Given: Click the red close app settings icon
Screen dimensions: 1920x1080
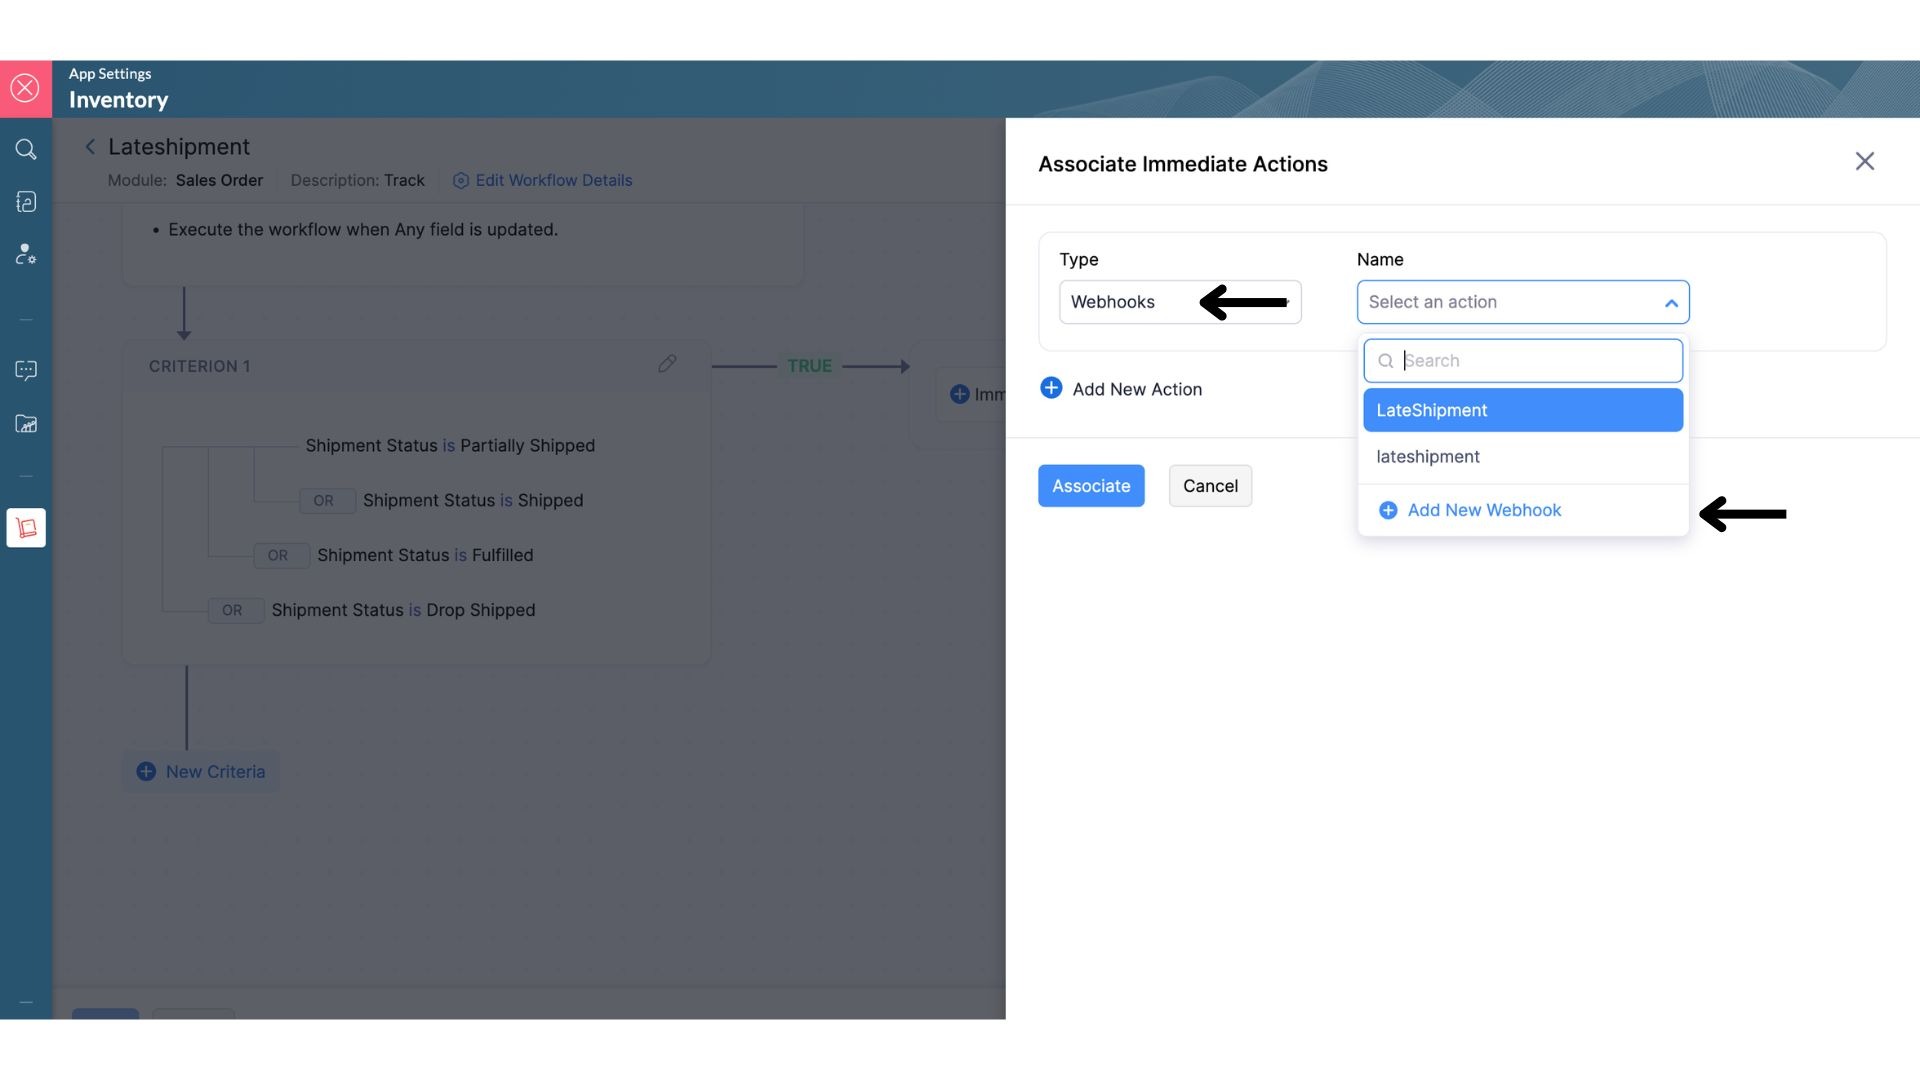Looking at the screenshot, I should point(25,88).
